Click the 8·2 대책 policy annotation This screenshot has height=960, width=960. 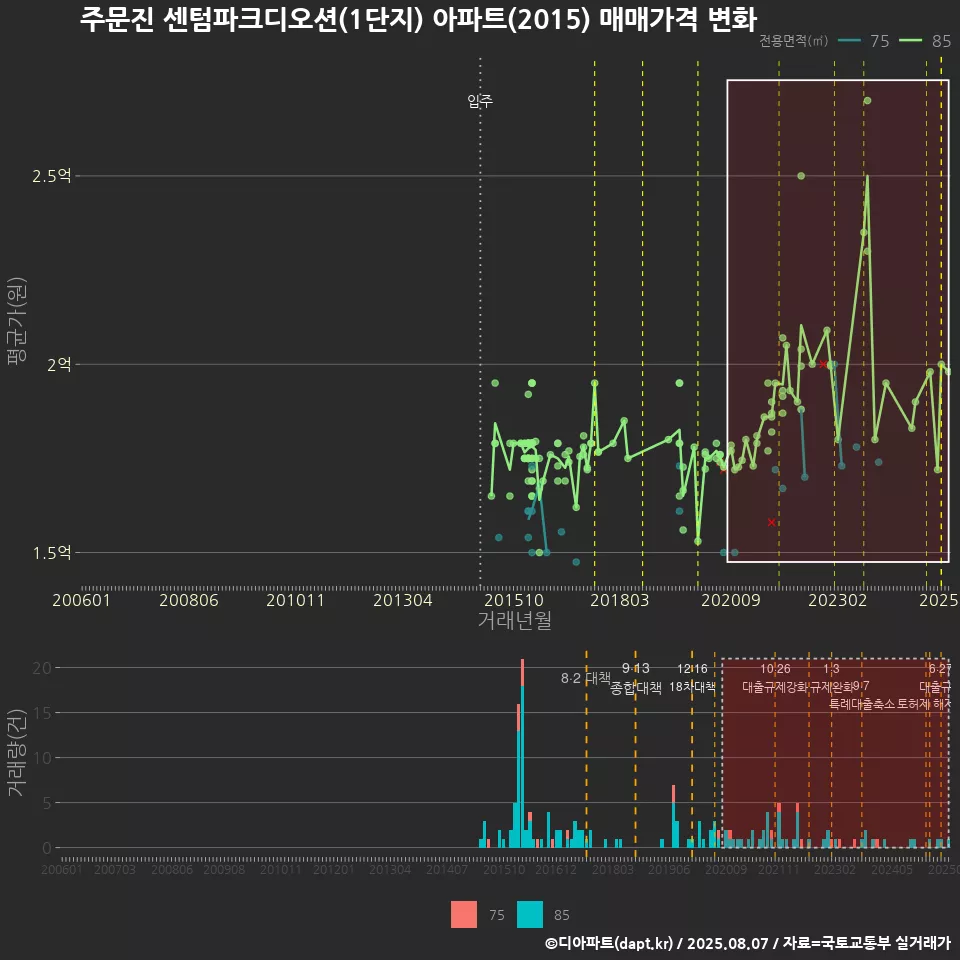(x=585, y=678)
